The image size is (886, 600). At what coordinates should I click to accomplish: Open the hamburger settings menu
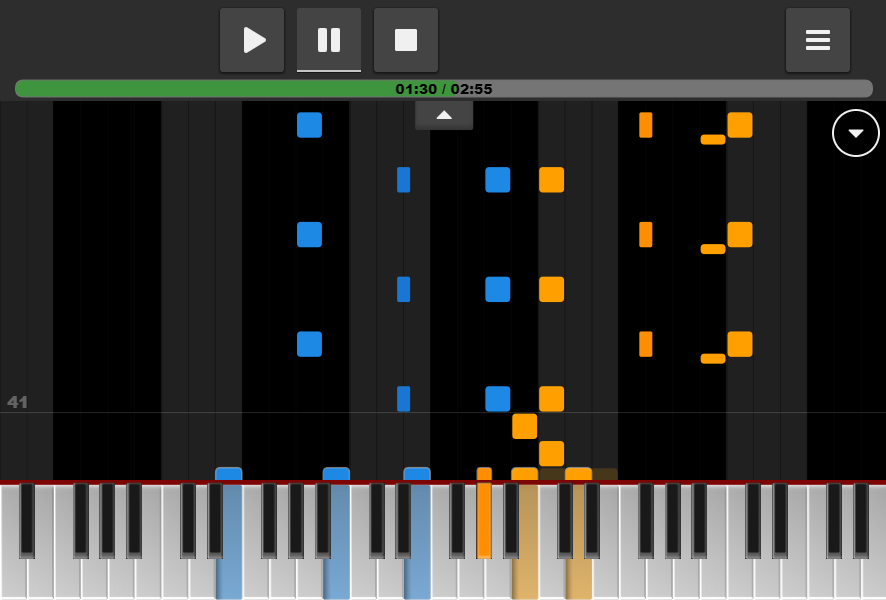(x=818, y=40)
